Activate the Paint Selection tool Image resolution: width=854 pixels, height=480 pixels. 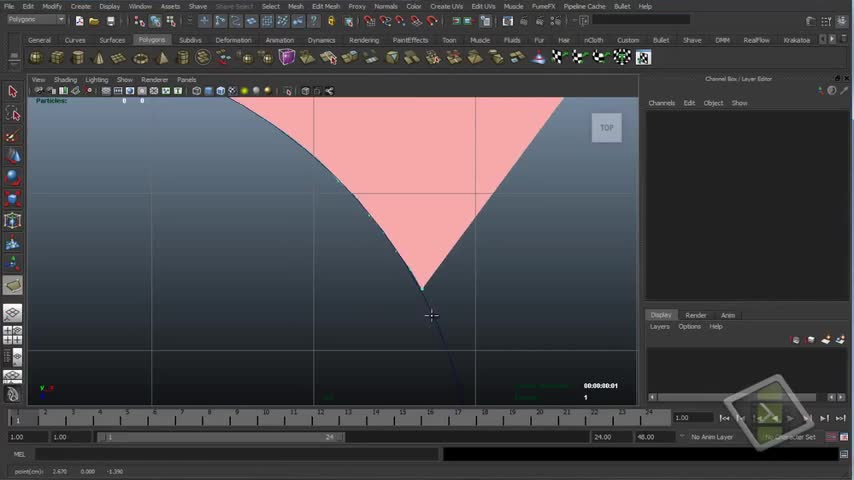pos(13,135)
